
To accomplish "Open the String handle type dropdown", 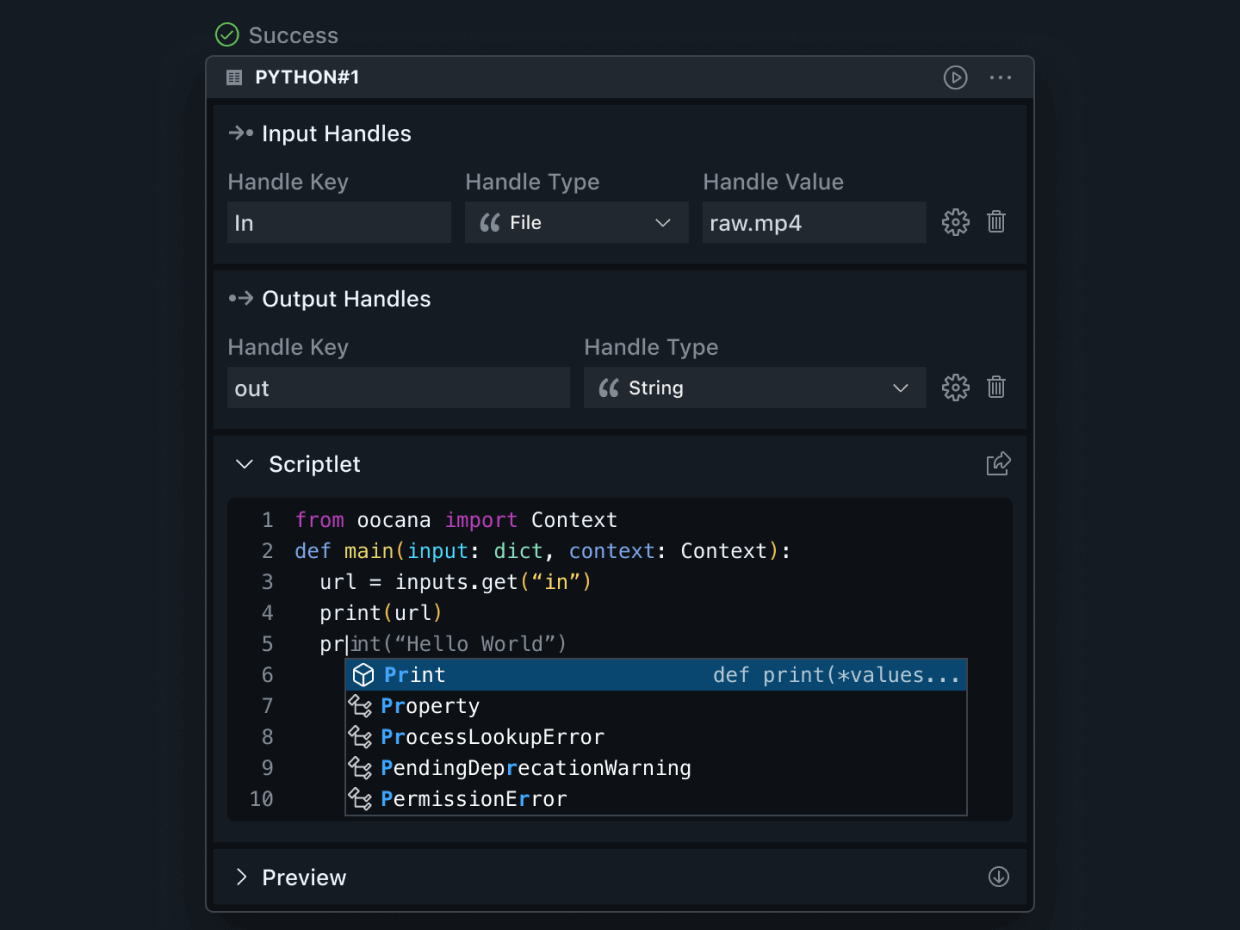I will [754, 388].
